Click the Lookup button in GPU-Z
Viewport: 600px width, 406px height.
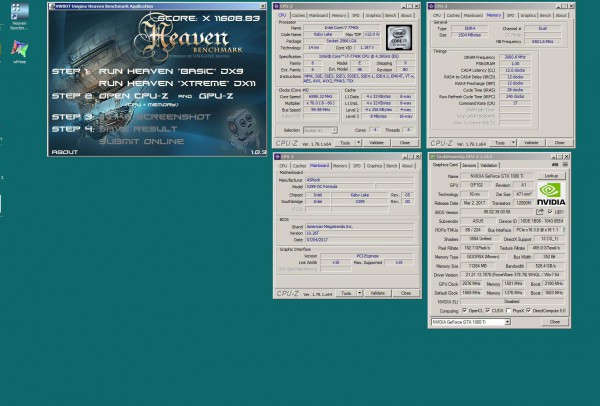click(x=551, y=176)
